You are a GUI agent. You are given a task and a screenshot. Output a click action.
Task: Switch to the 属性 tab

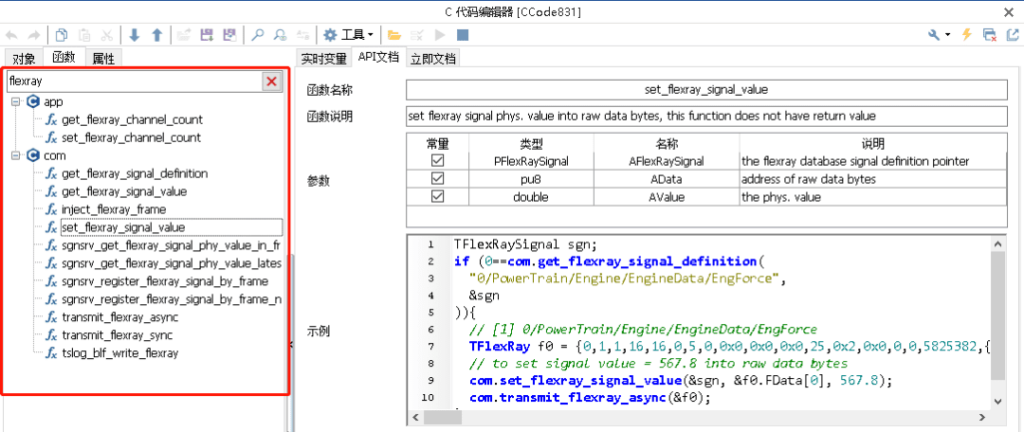tap(103, 59)
